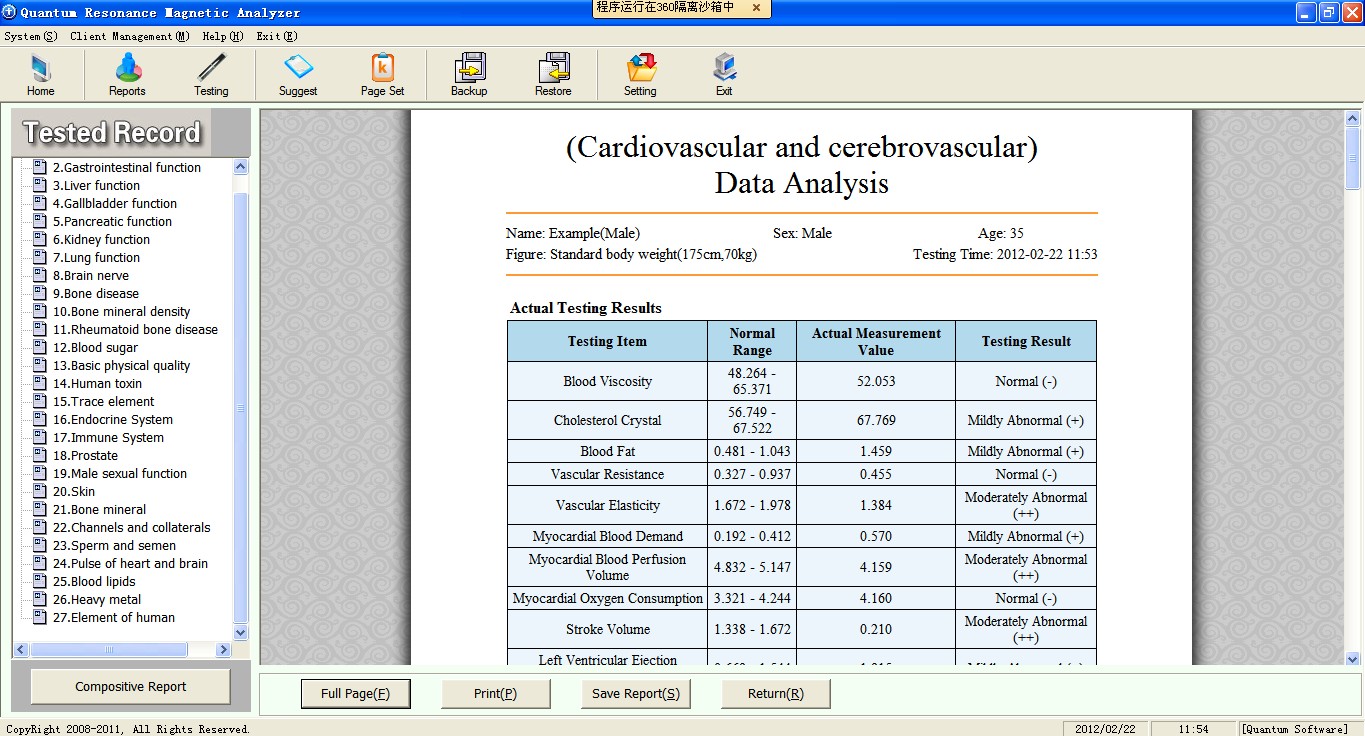Select 24.Pulse of heart and brain
The height and width of the screenshot is (736, 1365).
pyautogui.click(x=130, y=563)
